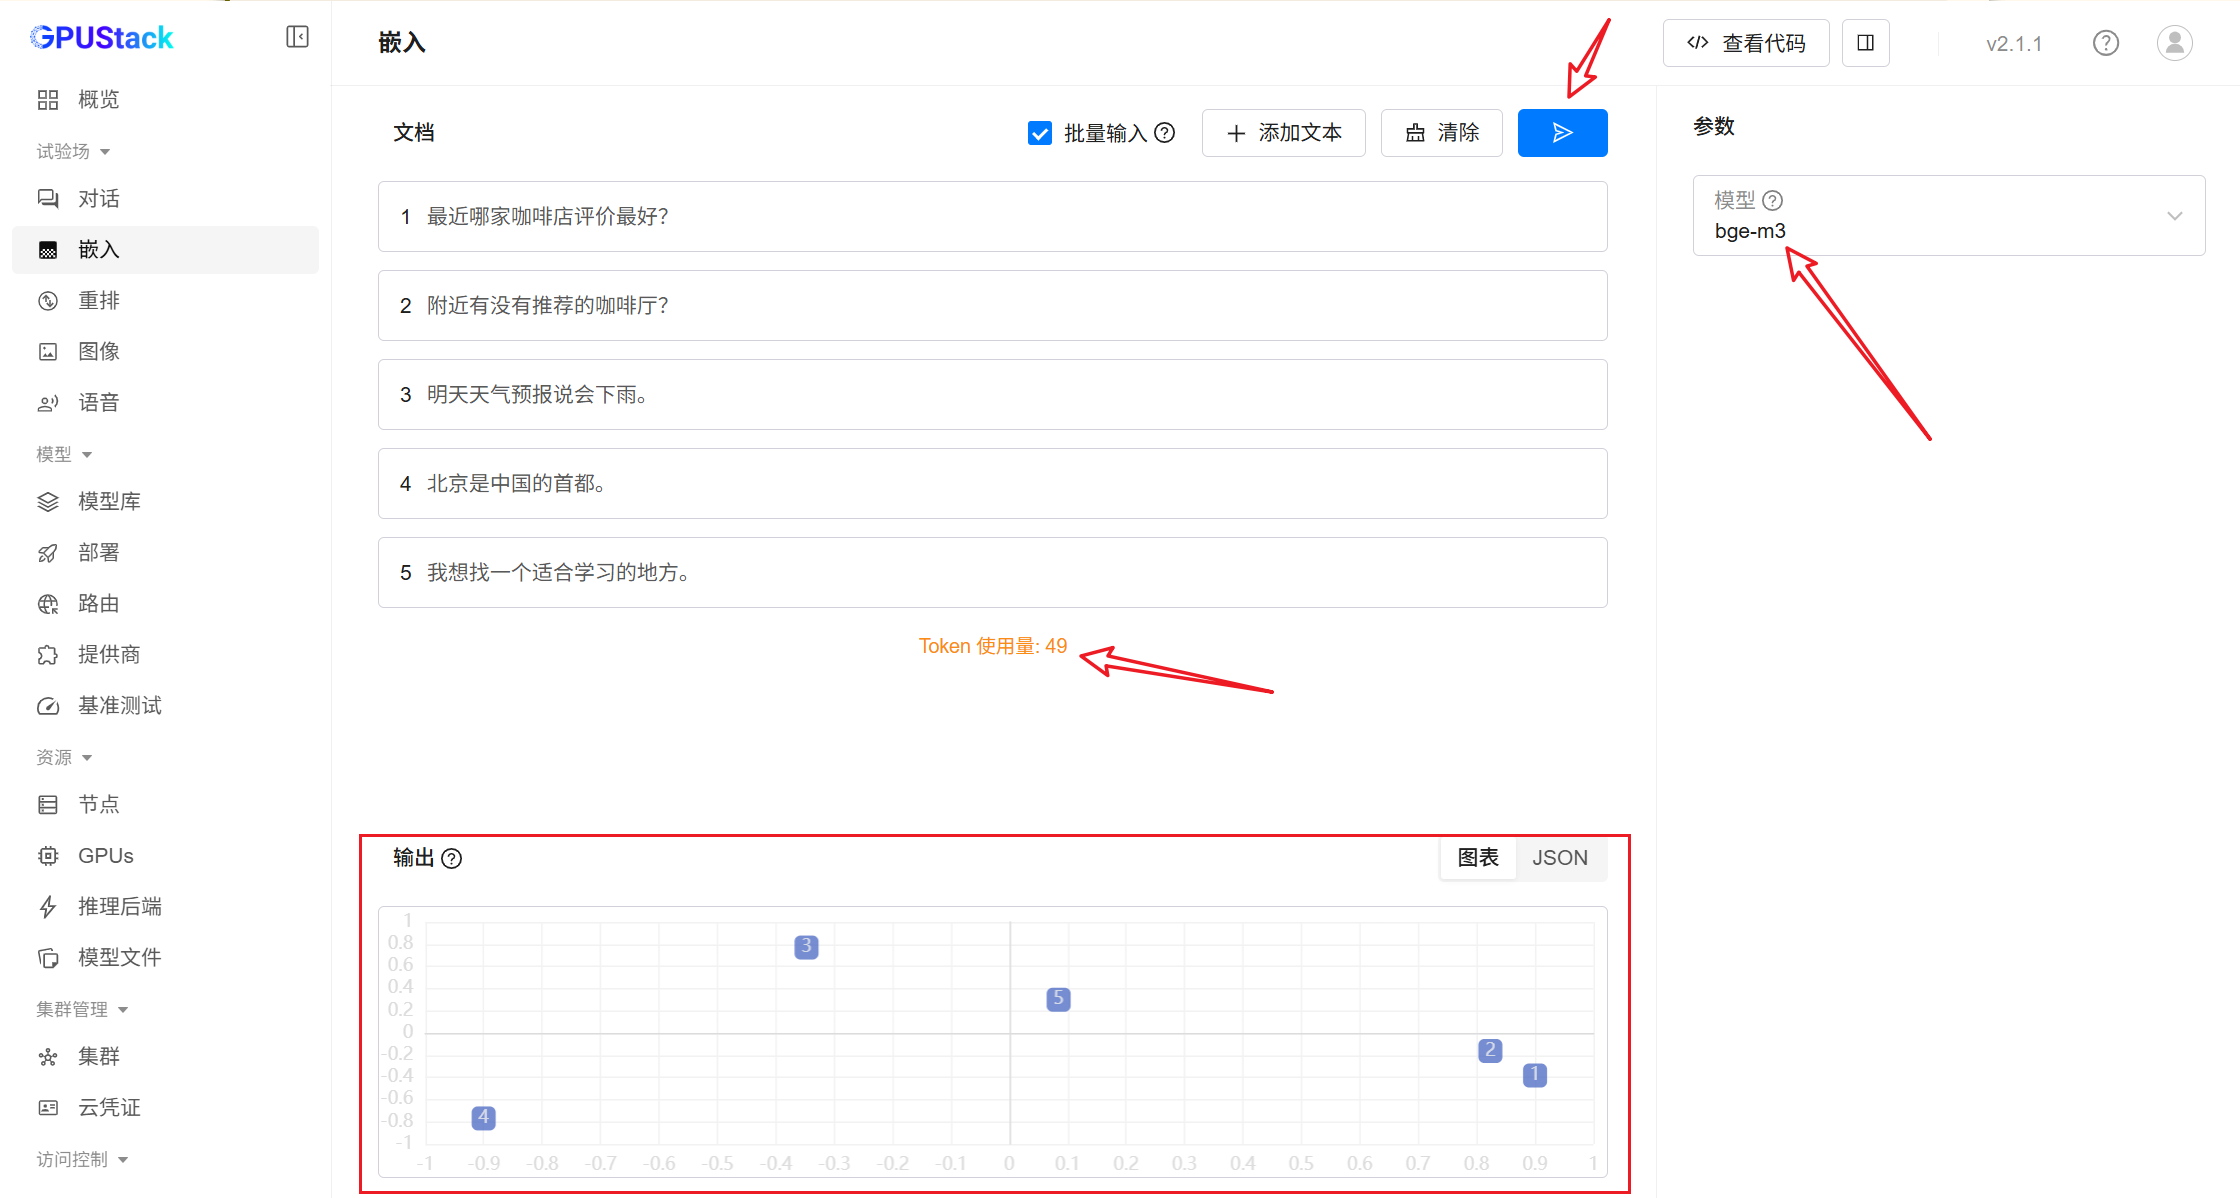Click the 添加文本 button
The height and width of the screenshot is (1198, 2240).
coord(1283,133)
